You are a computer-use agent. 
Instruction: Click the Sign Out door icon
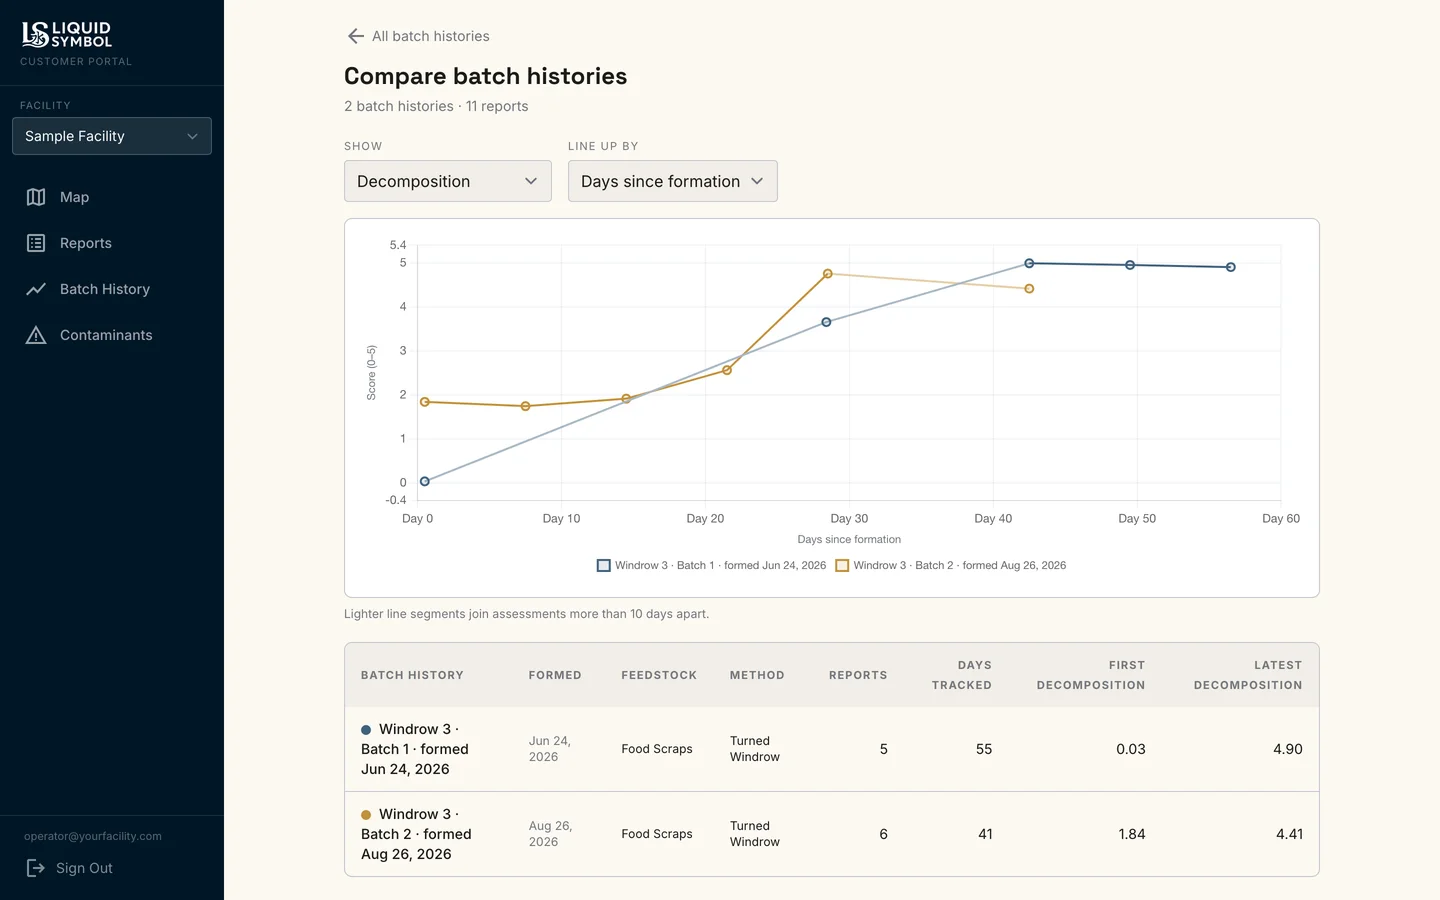(36, 868)
